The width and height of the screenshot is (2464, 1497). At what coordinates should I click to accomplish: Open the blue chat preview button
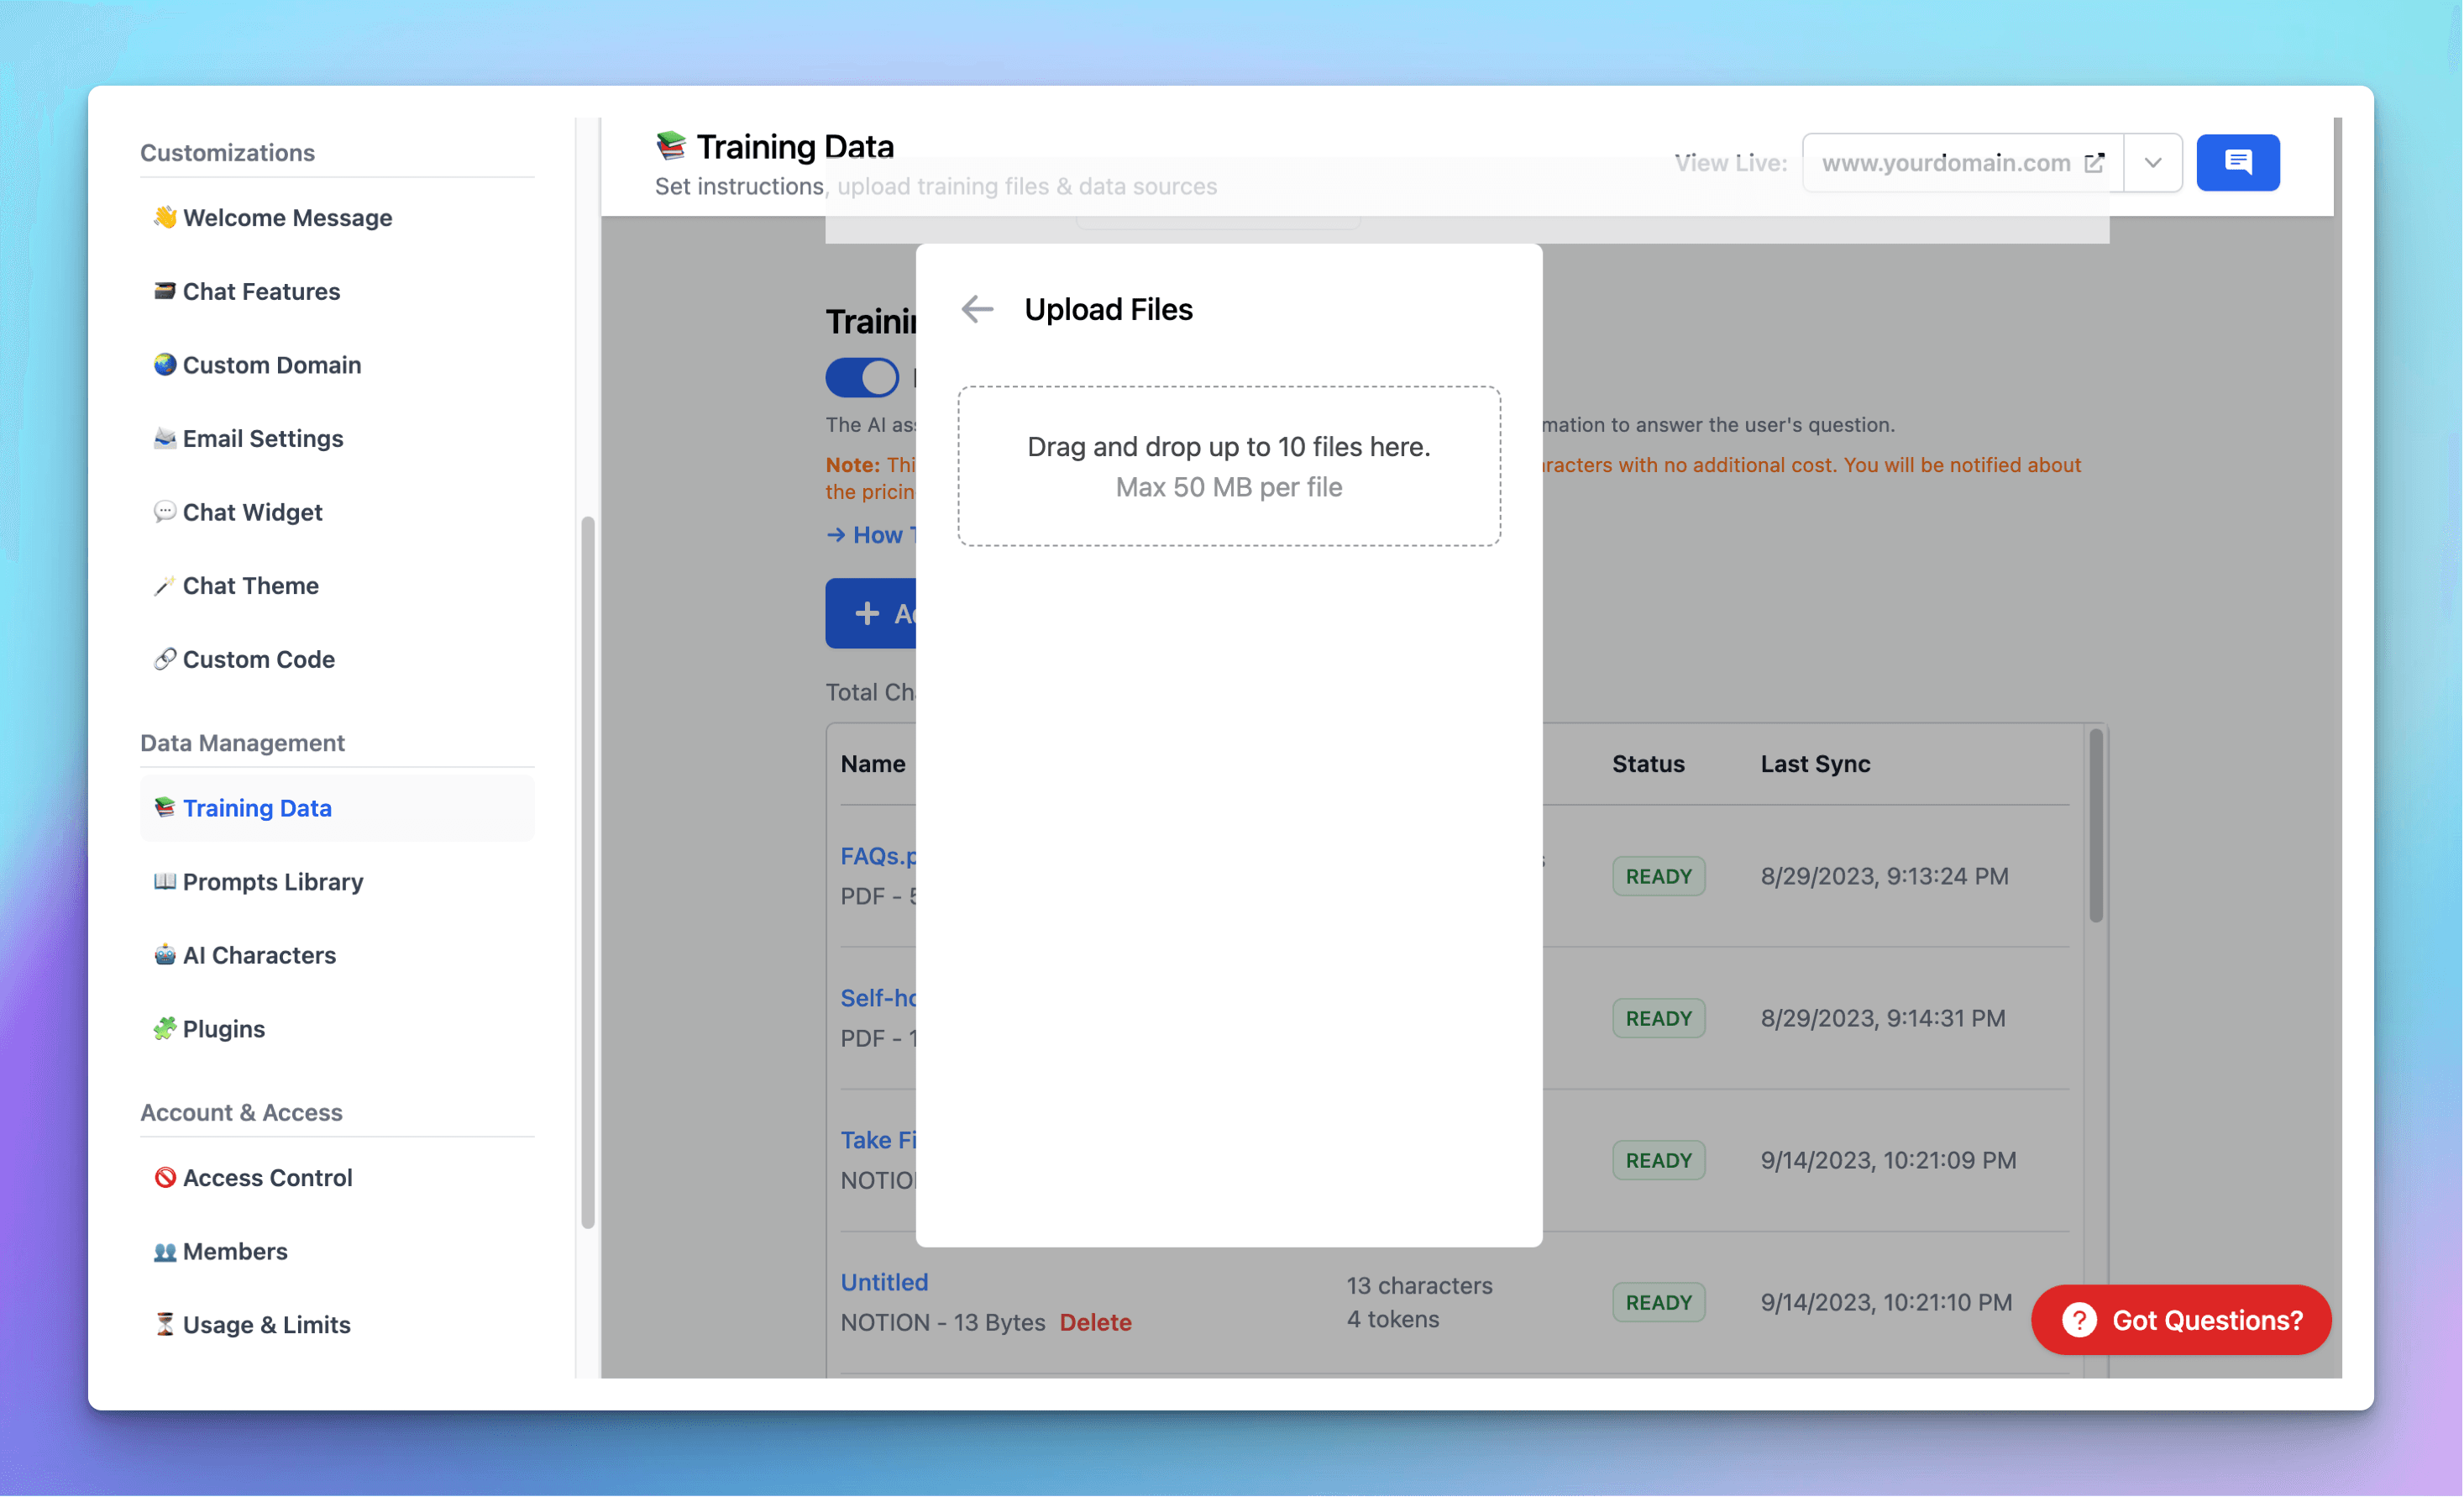2238,162
